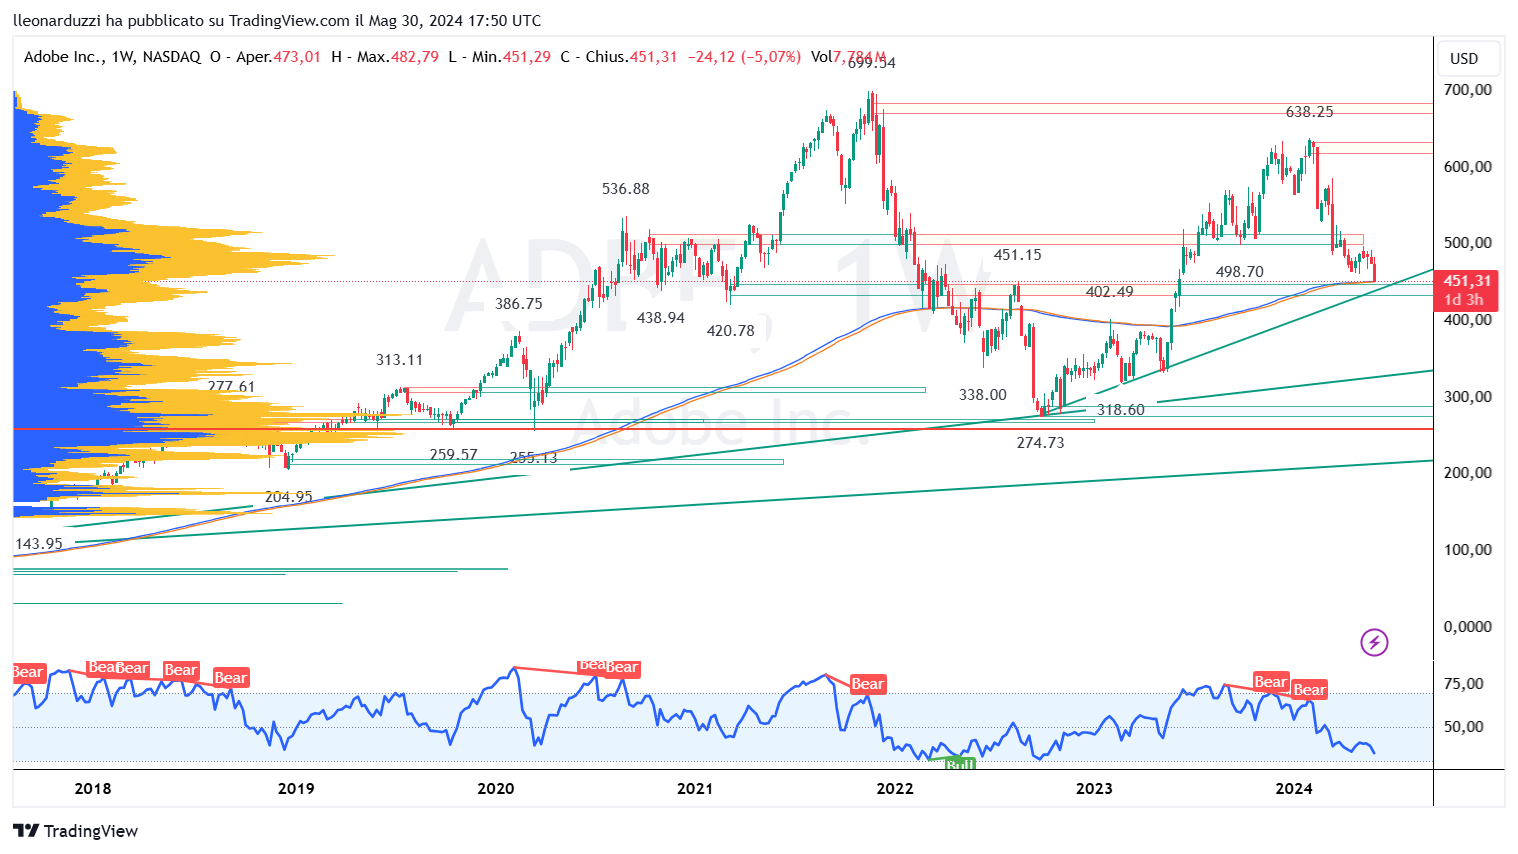1518x854 pixels.
Task: Click the −24,12 (−5,07%) change value
Action: (744, 57)
